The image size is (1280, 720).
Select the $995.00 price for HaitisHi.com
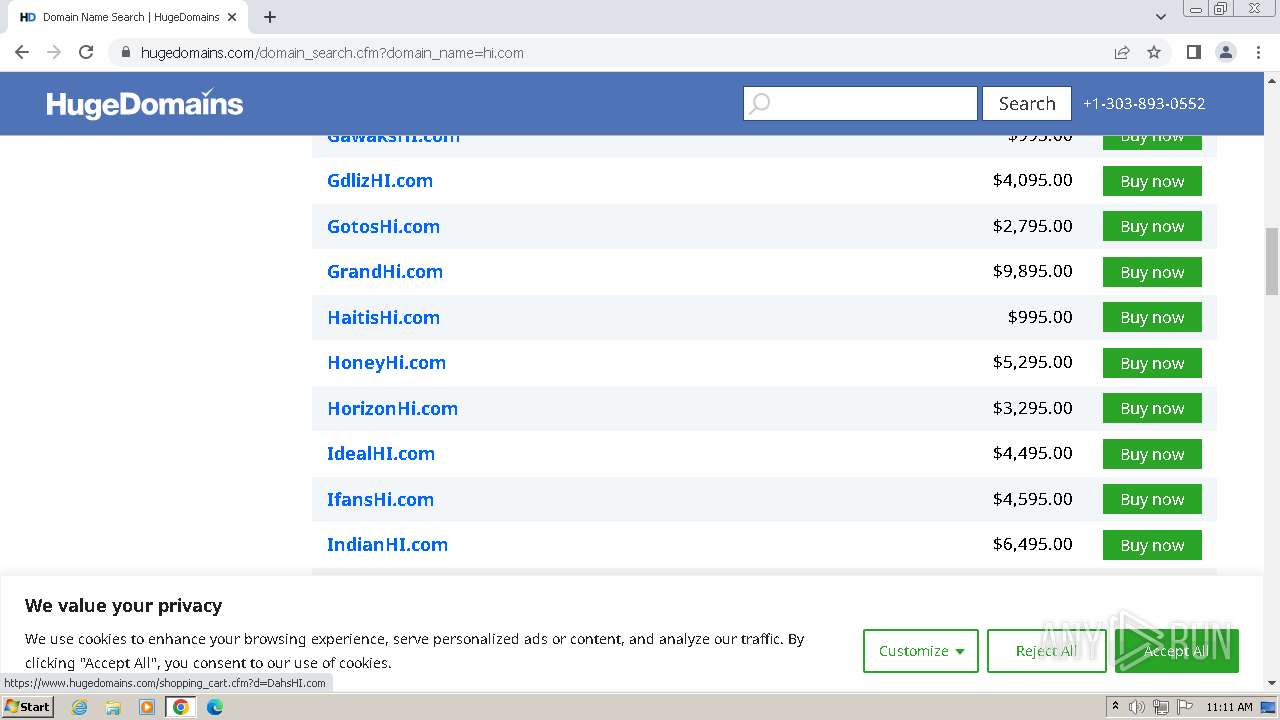(1040, 317)
